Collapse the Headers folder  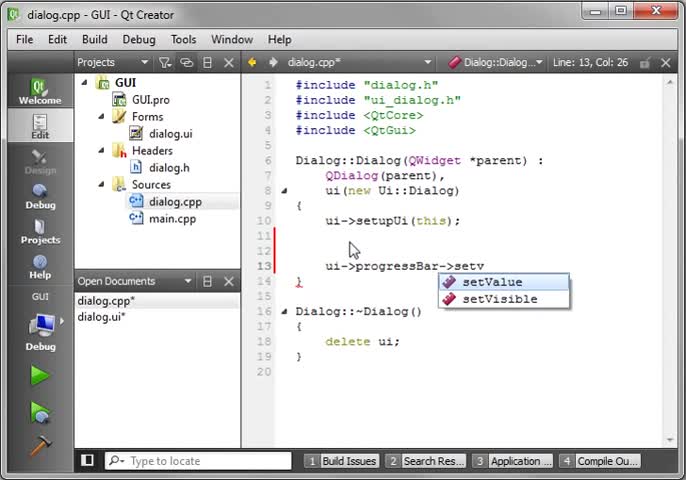click(x=102, y=151)
